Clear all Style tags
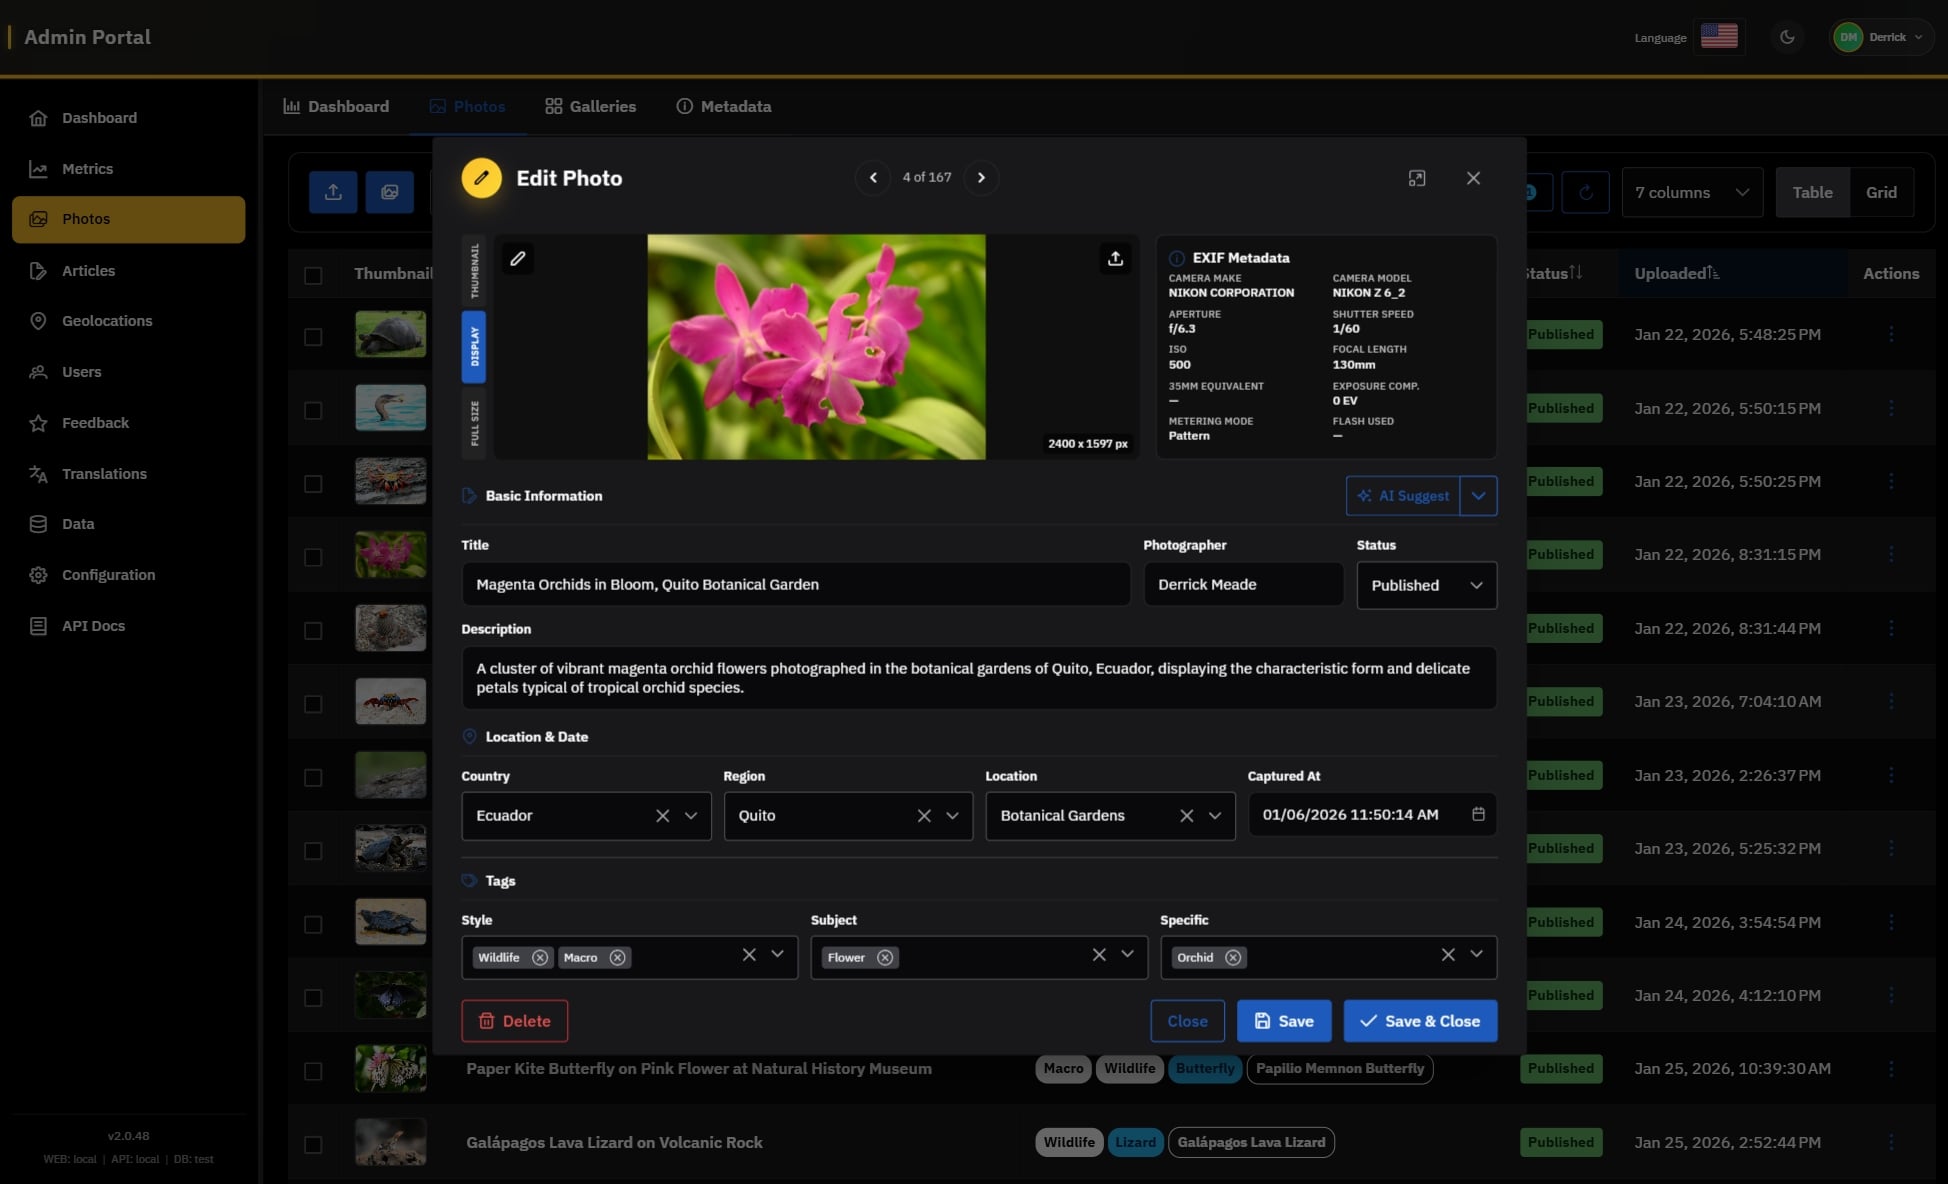The image size is (1948, 1184). 749,955
